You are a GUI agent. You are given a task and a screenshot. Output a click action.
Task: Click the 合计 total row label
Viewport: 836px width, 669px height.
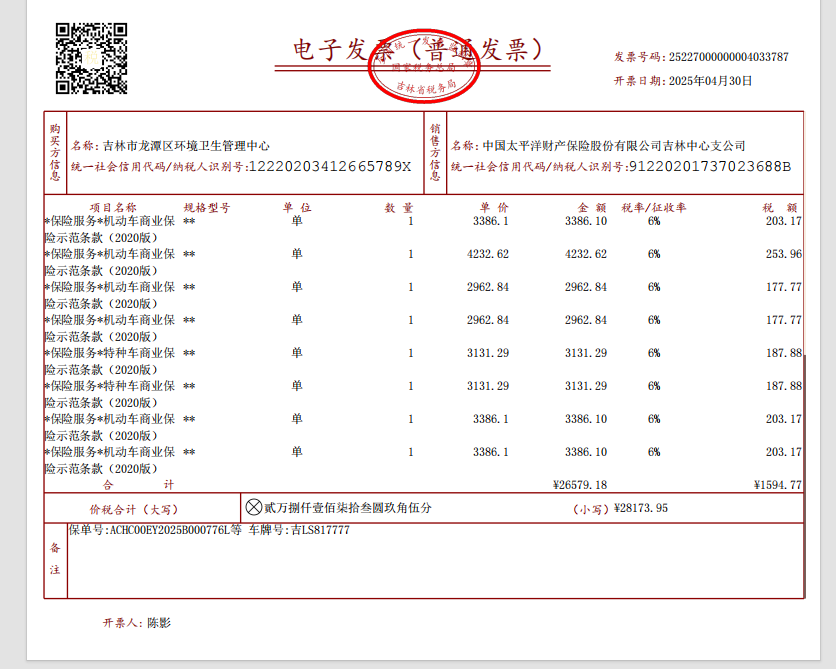coord(139,485)
